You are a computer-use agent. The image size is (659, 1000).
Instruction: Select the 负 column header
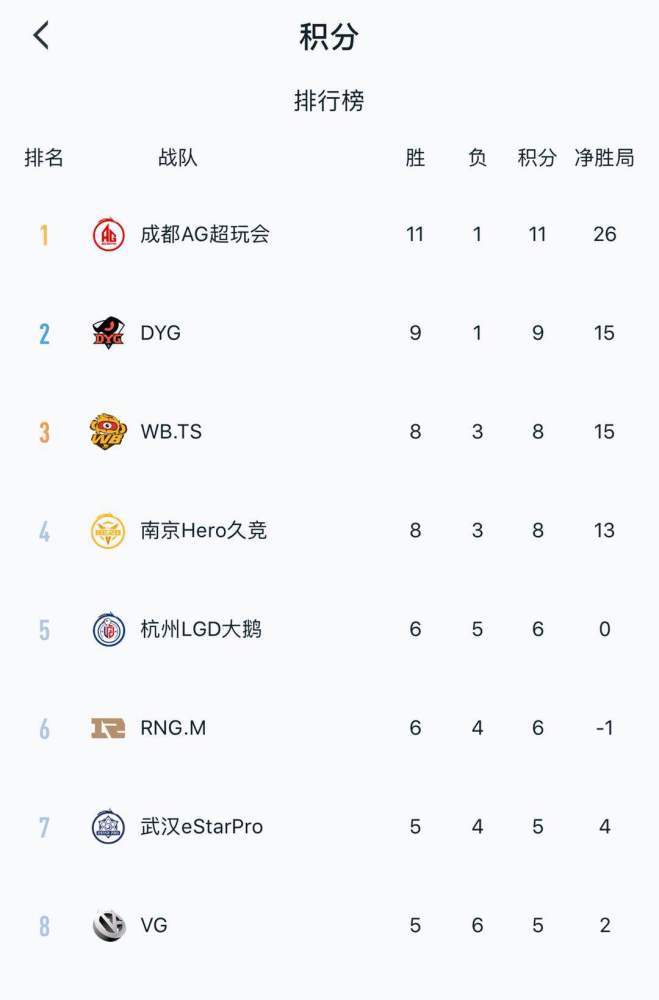(477, 157)
